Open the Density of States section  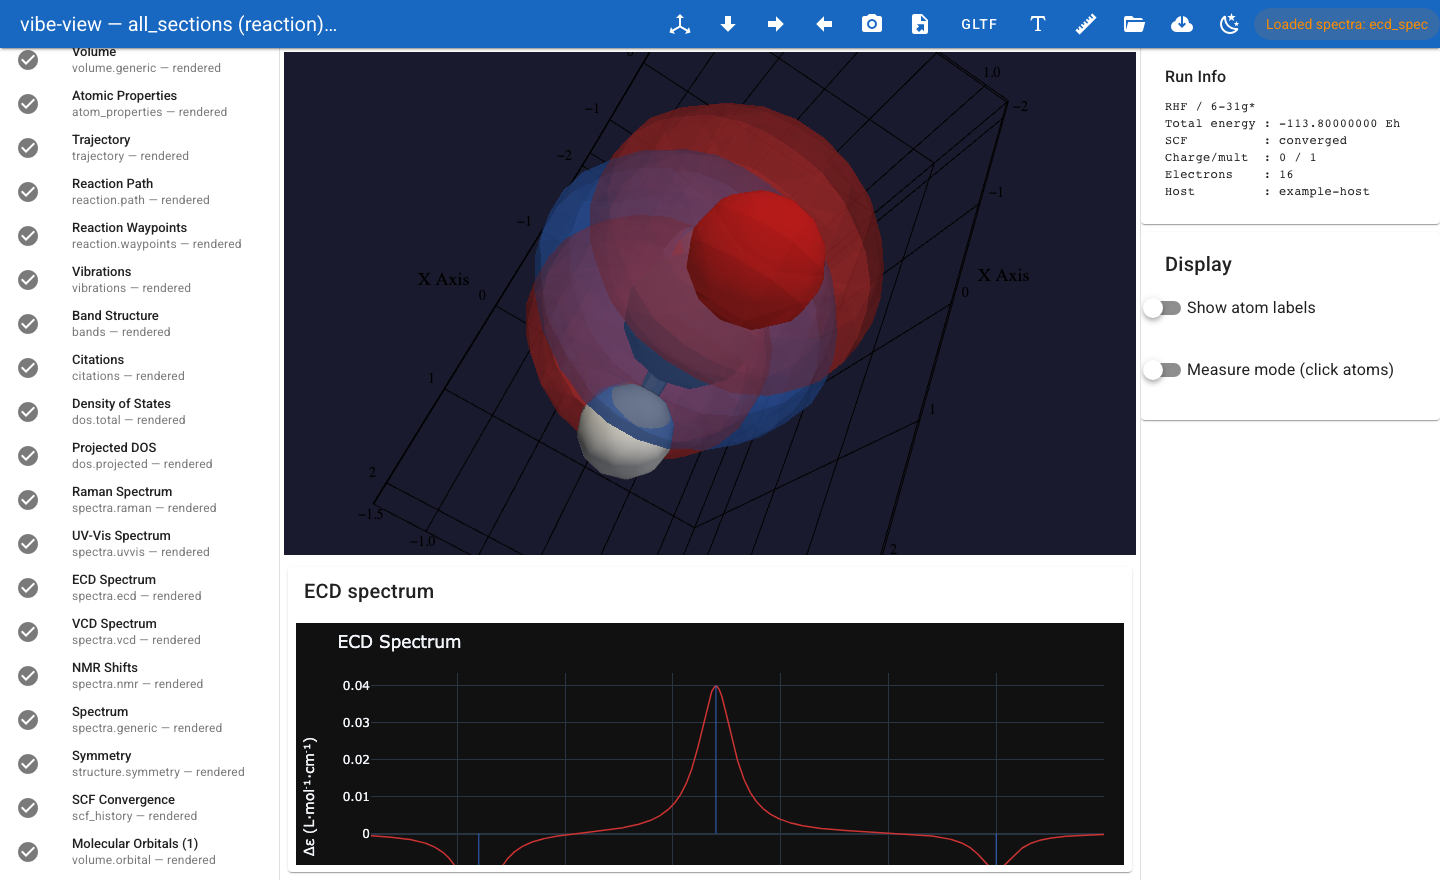click(x=140, y=412)
